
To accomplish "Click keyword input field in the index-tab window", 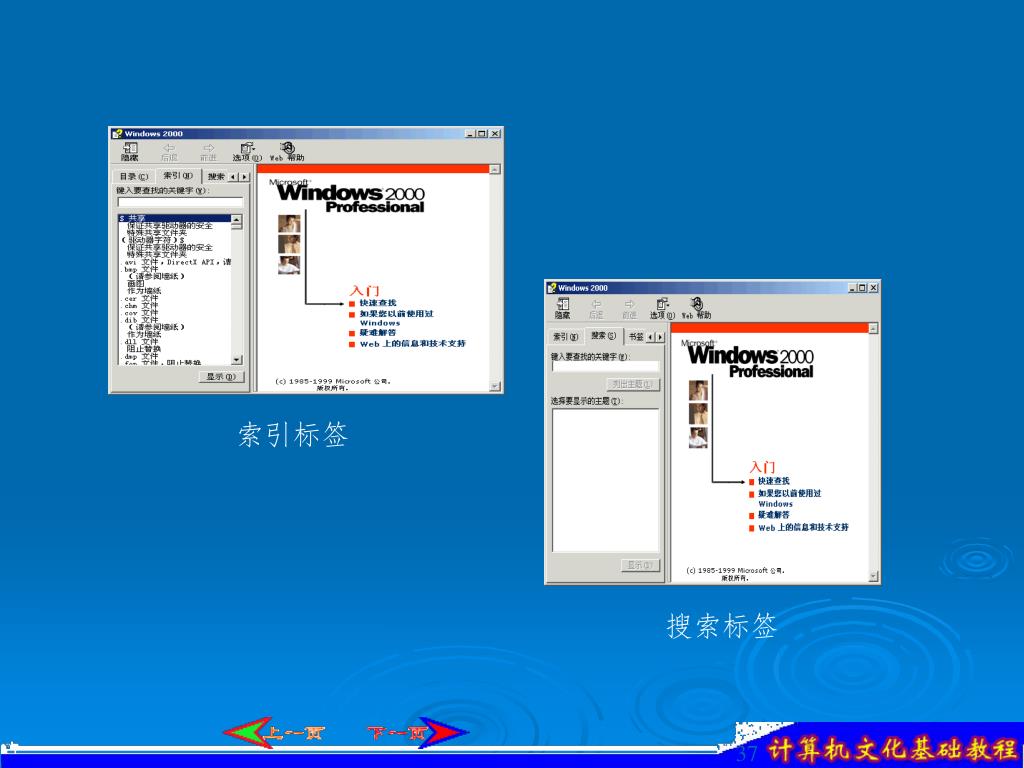I will (x=180, y=202).
